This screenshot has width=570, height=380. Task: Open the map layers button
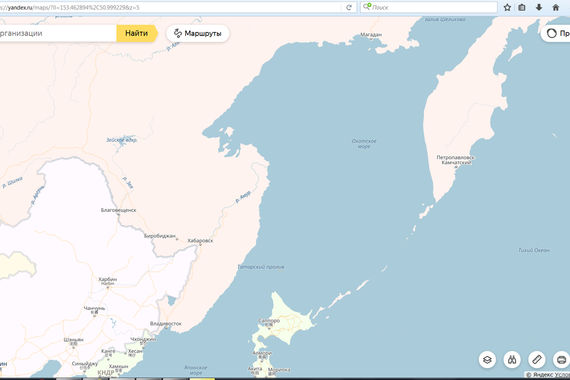coord(487,360)
